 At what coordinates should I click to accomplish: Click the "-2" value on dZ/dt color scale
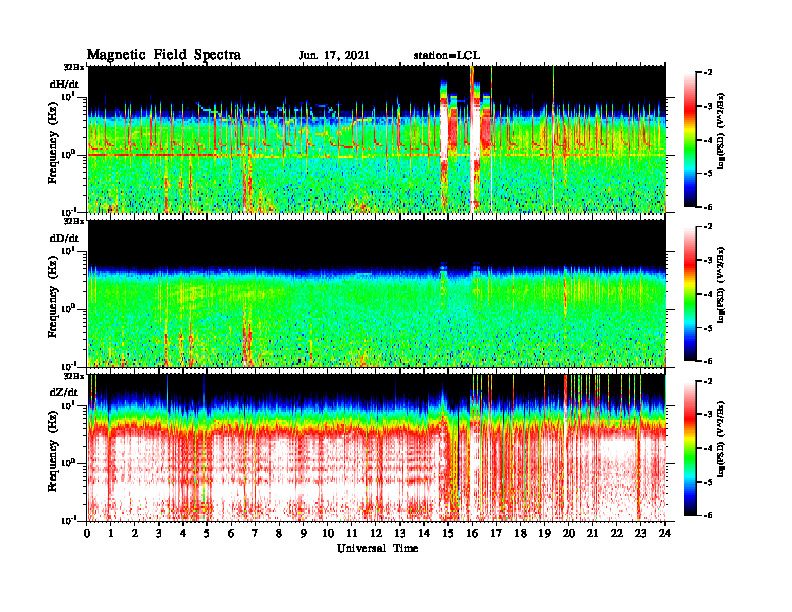pos(707,381)
